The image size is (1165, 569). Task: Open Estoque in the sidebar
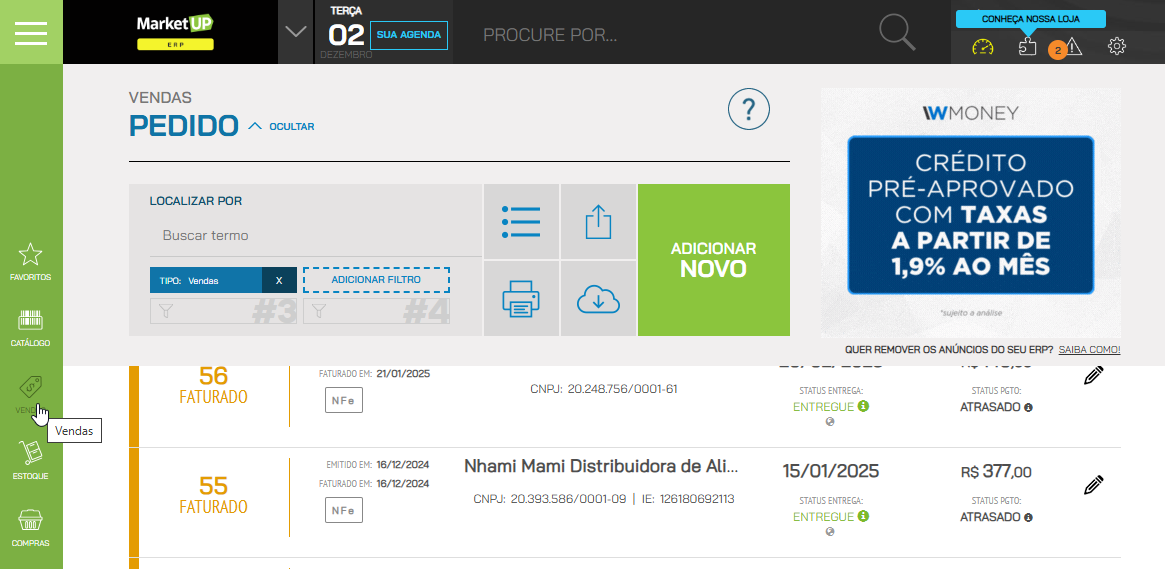[31, 460]
